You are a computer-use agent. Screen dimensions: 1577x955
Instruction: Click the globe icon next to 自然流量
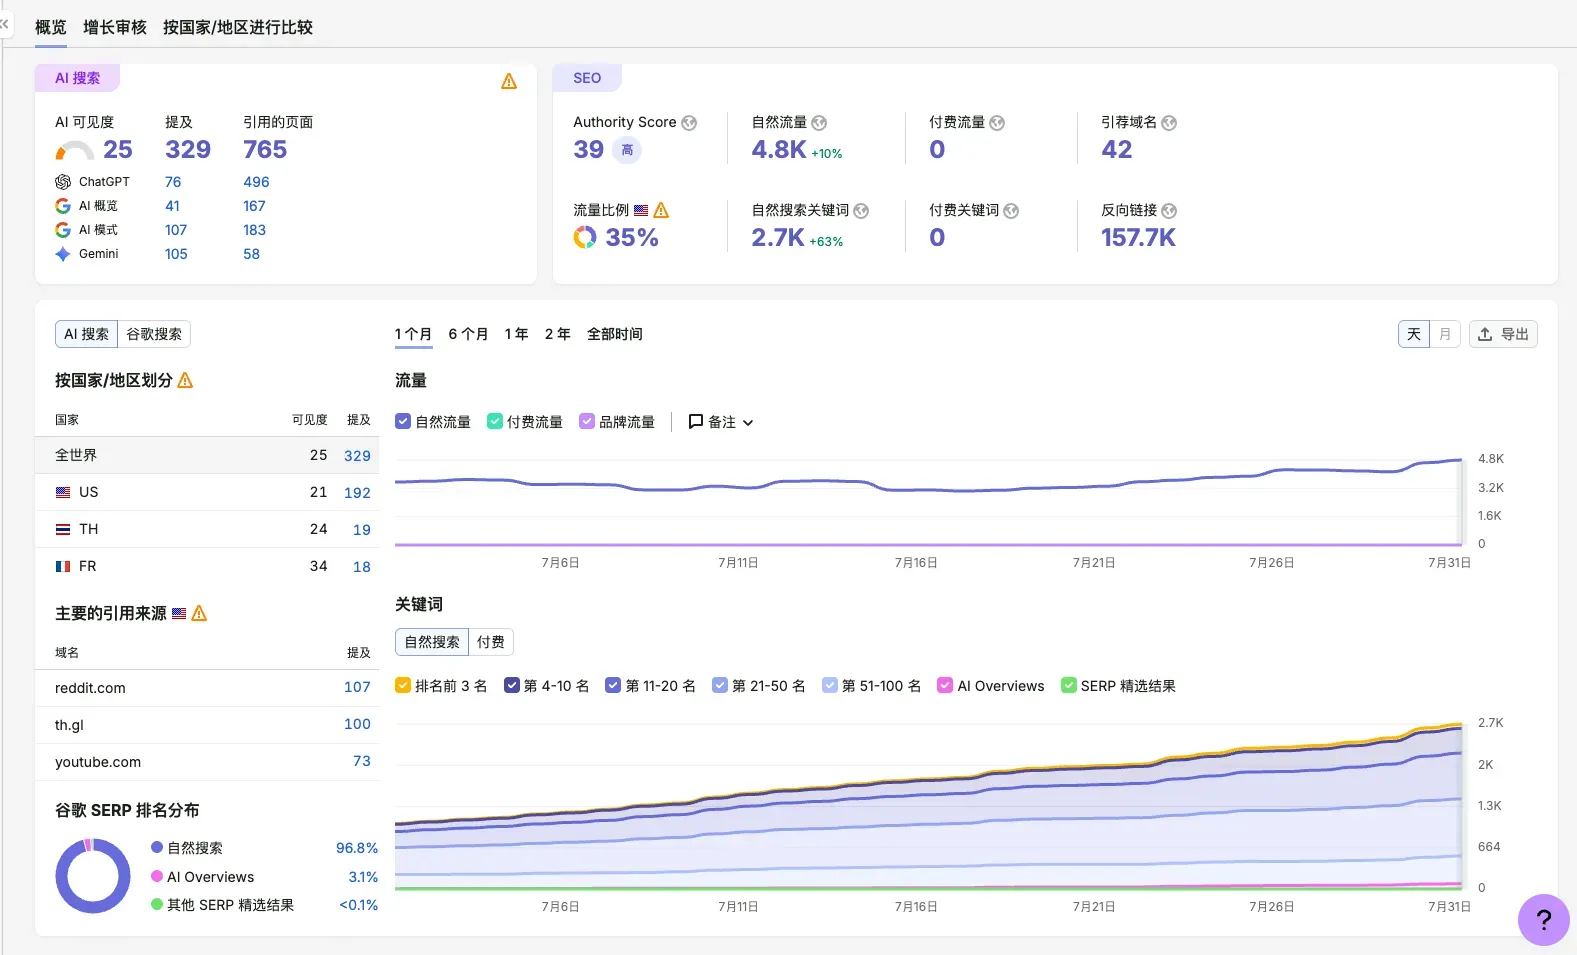(819, 123)
